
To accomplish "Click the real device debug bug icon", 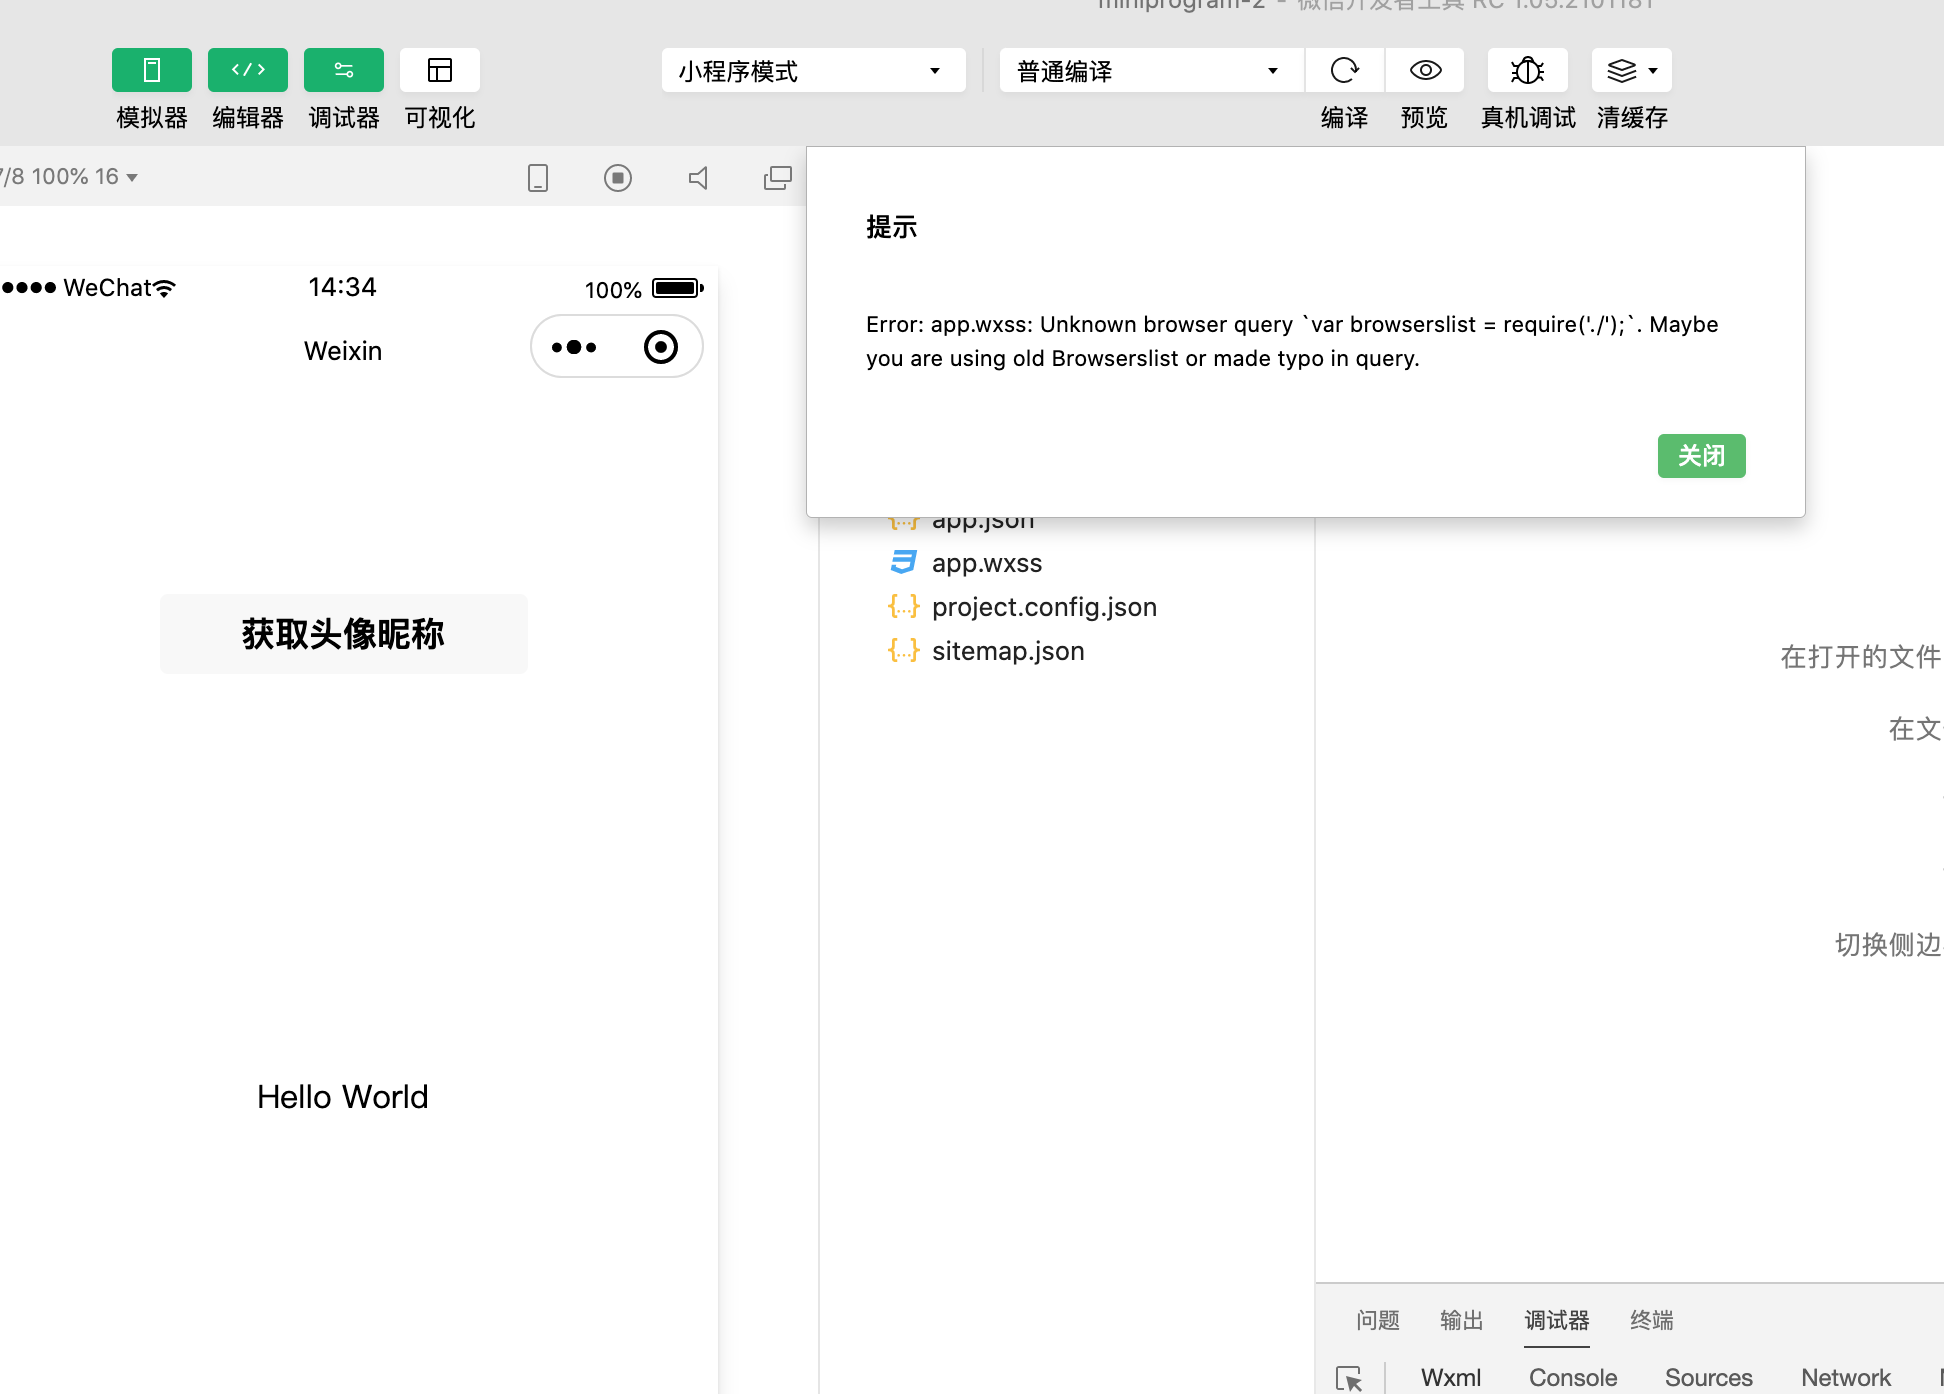I will point(1527,70).
